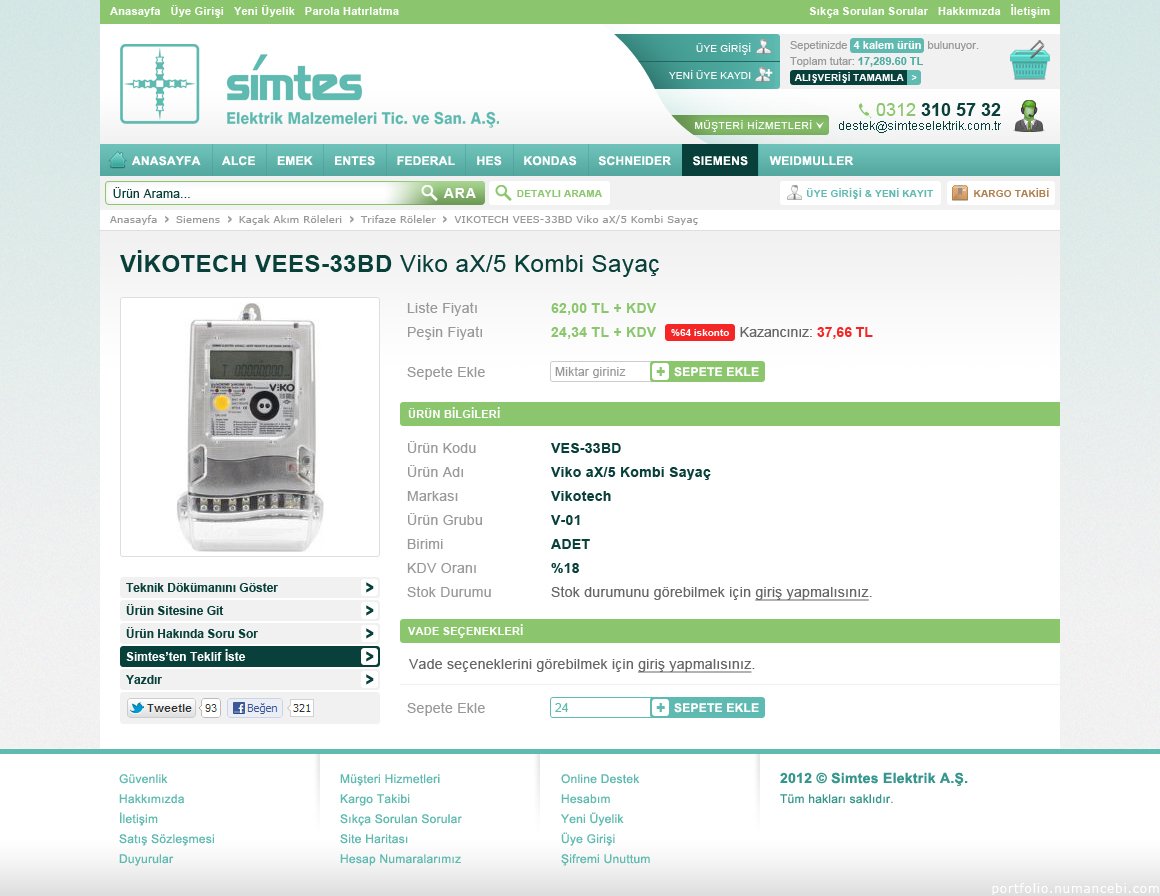The image size is (1160, 896).
Task: Click Güvenlik footer link
Action: click(143, 779)
